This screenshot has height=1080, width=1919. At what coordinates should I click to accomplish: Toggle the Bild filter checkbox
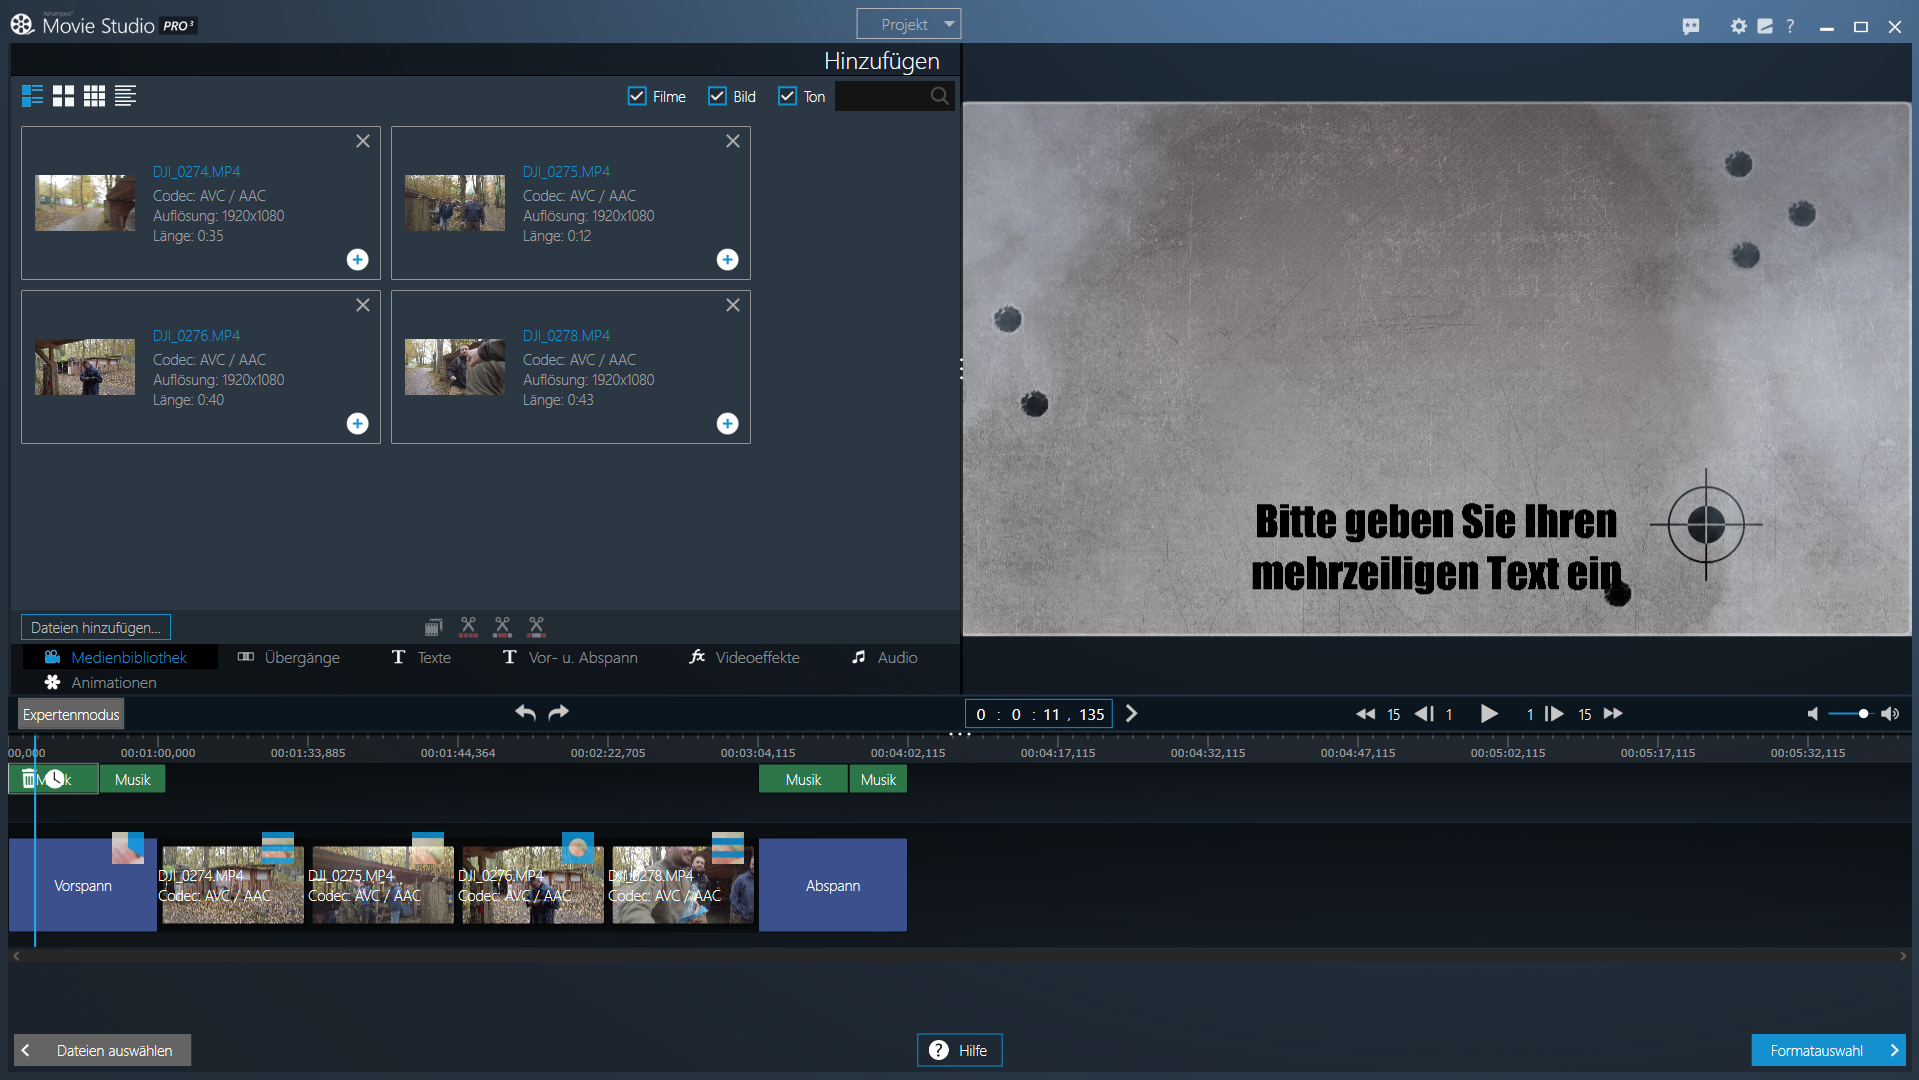click(x=717, y=96)
